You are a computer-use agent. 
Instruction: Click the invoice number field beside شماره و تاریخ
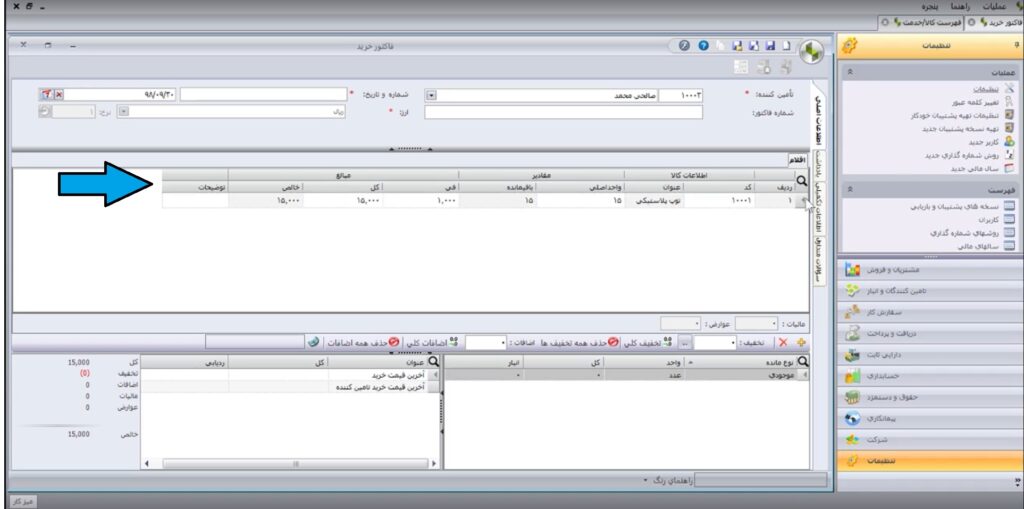click(263, 95)
